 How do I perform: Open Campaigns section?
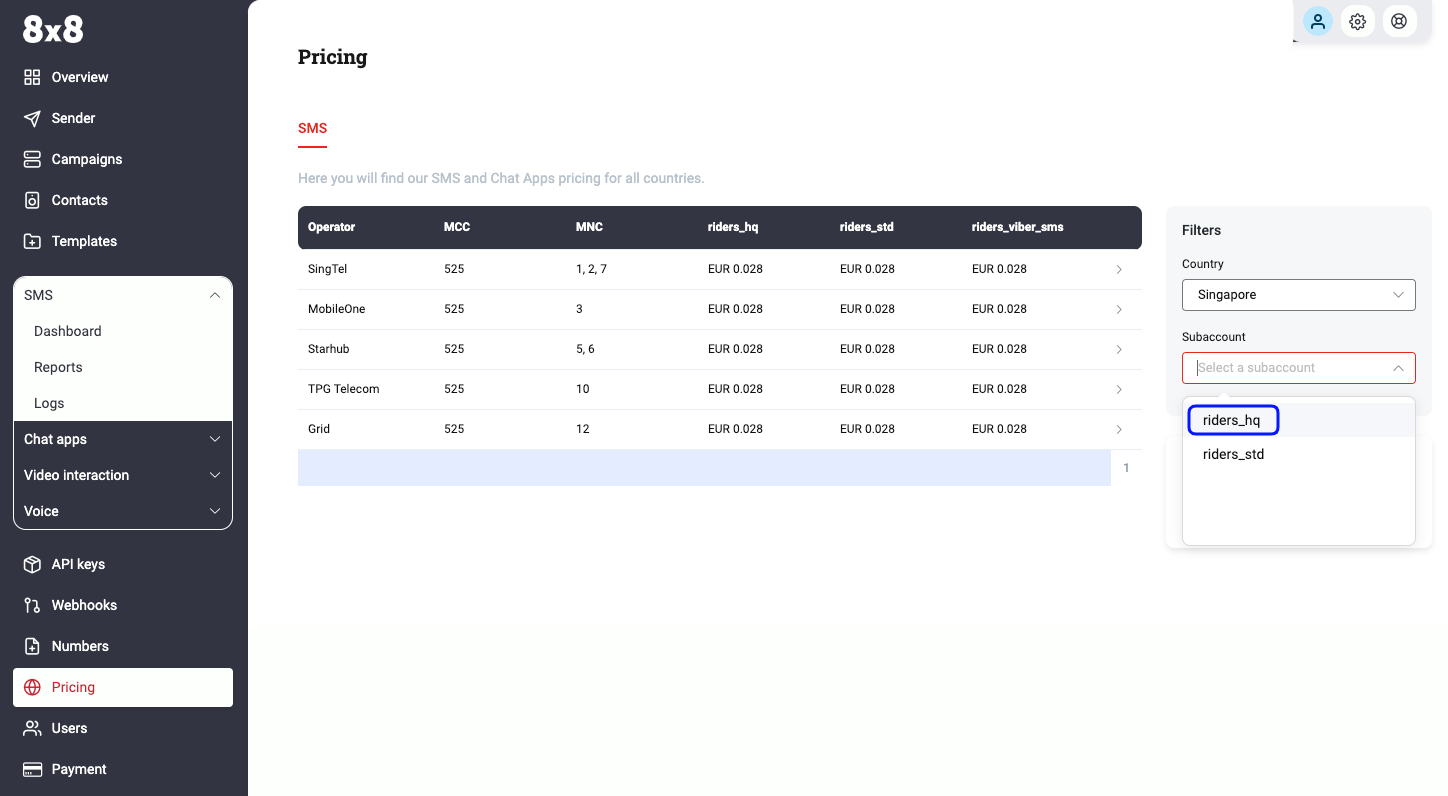[x=86, y=159]
